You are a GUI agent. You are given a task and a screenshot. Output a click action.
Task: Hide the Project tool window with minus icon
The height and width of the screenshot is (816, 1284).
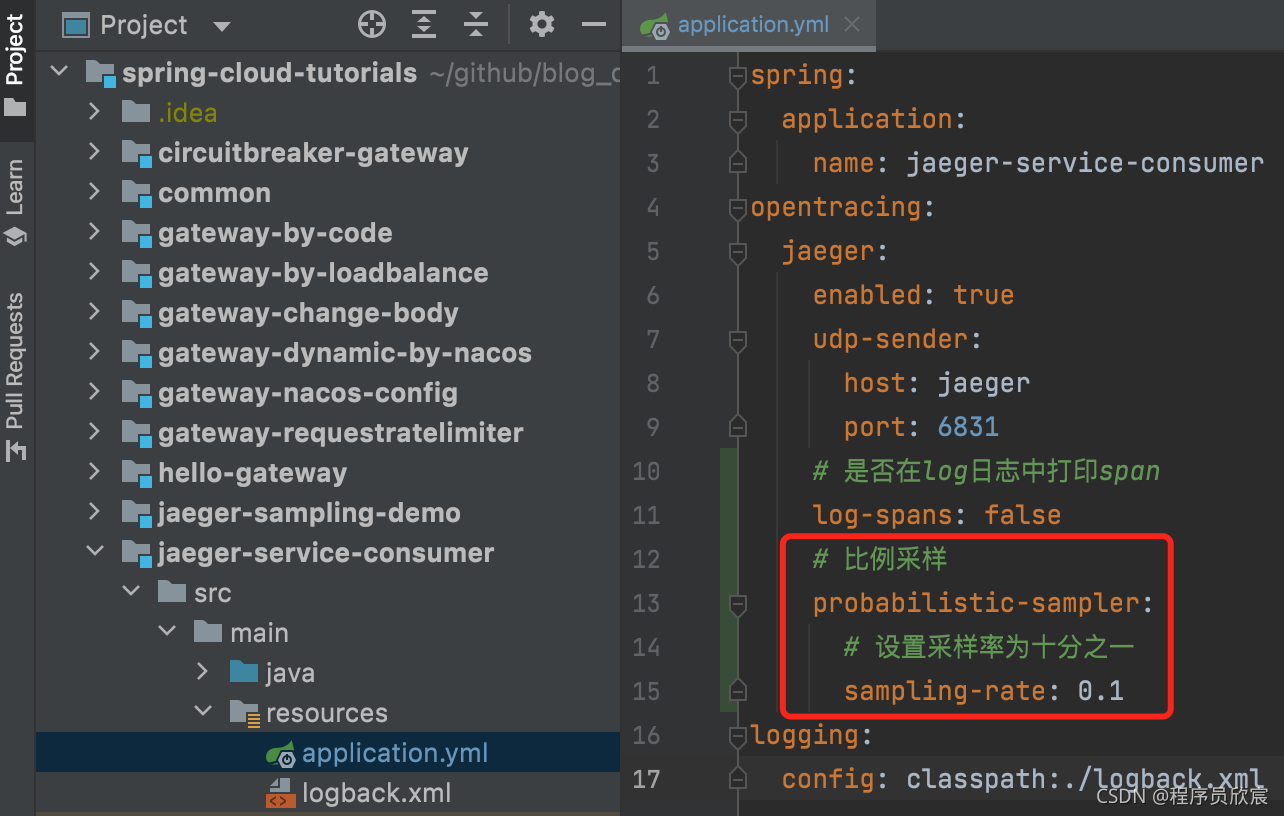(x=595, y=25)
